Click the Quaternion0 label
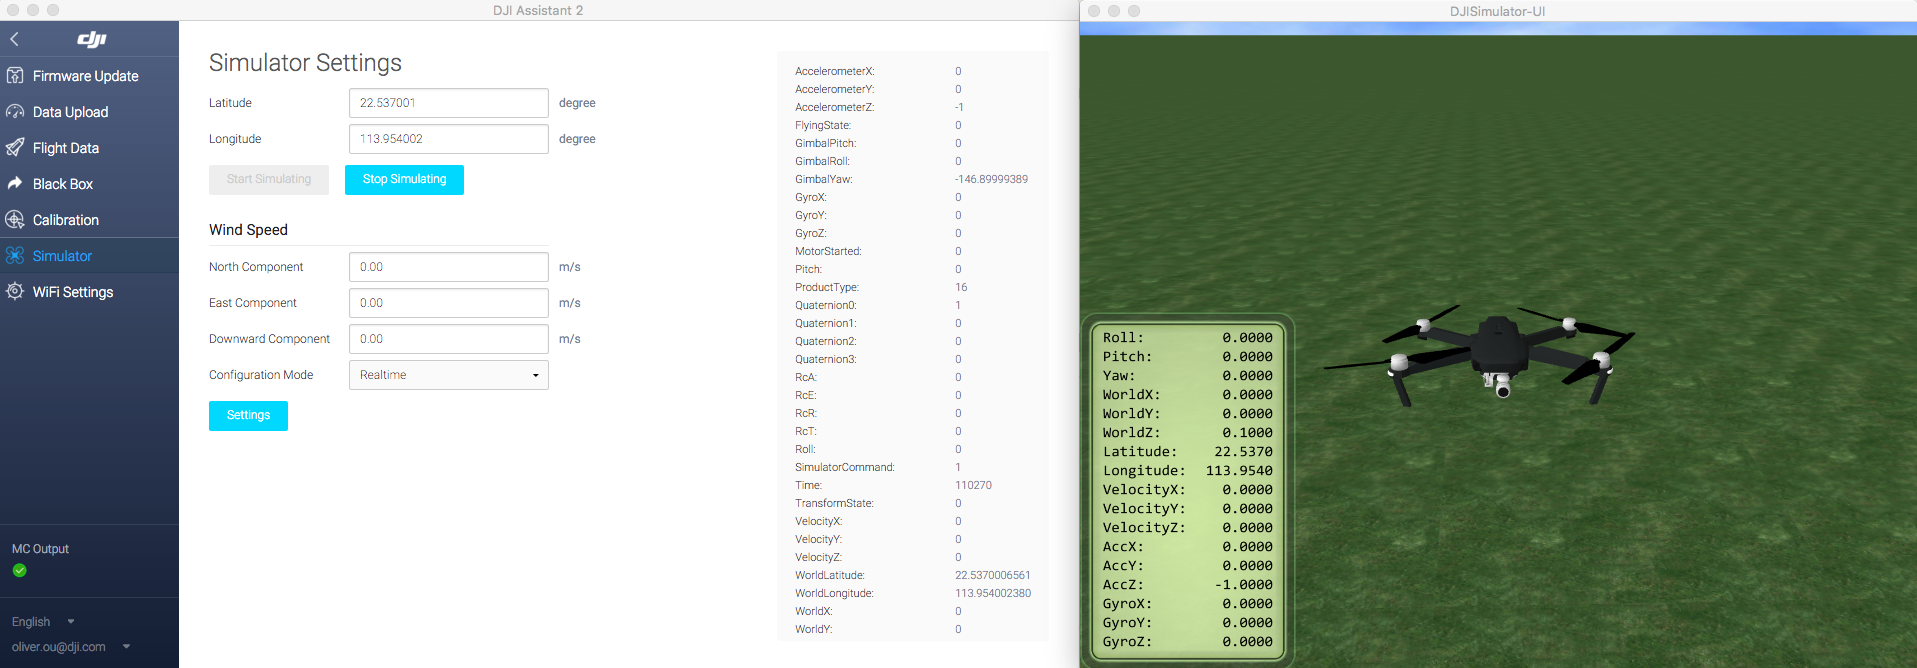The width and height of the screenshot is (1917, 668). coord(825,306)
